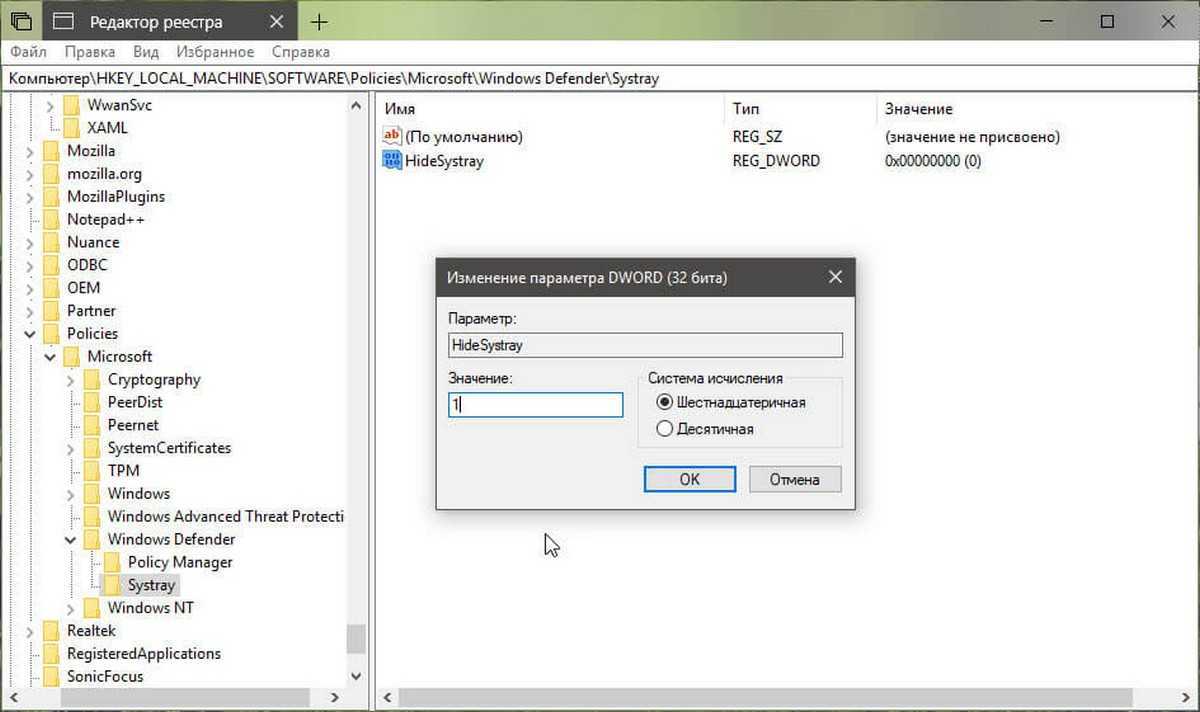Screen dimensions: 1200x712
Task: Click the HideSystray DWORD value icon
Action: tap(392, 160)
